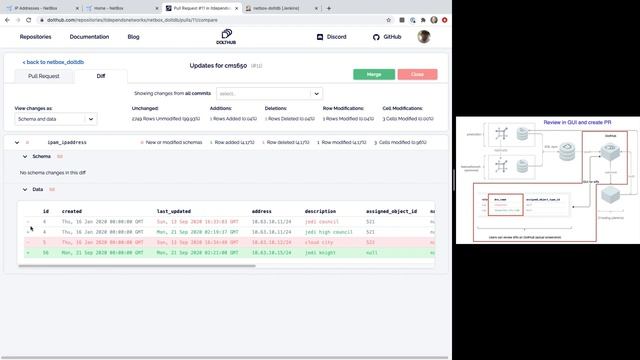
Task: Open the GitHub link icon
Action: click(x=376, y=37)
